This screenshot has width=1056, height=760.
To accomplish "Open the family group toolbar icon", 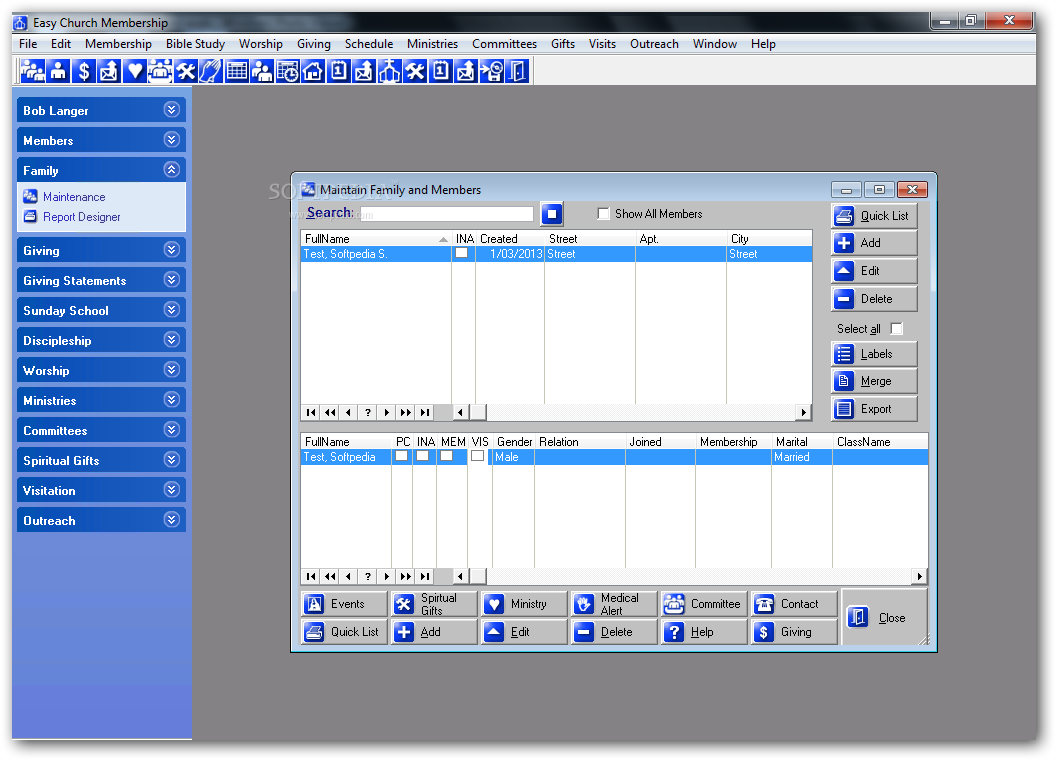I will 32,71.
